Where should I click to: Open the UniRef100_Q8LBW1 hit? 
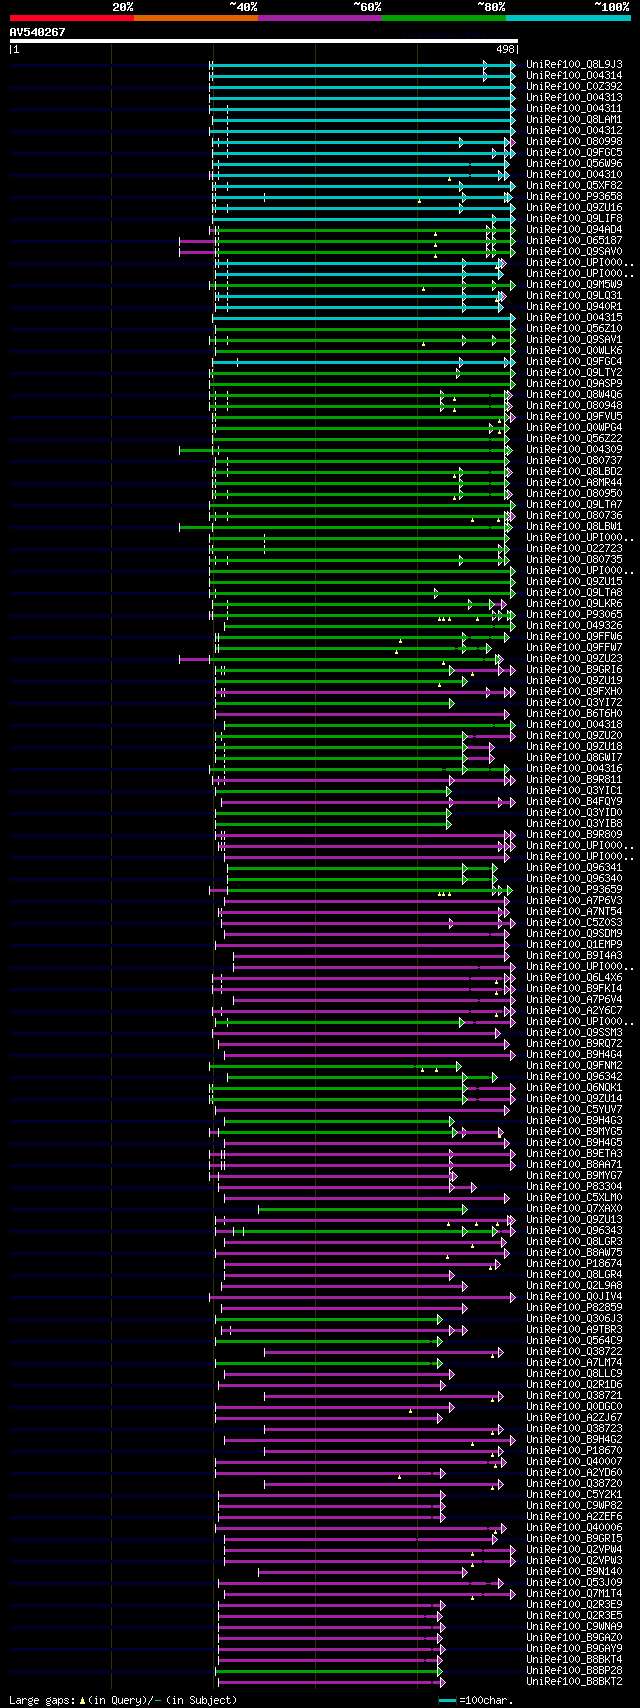click(575, 526)
